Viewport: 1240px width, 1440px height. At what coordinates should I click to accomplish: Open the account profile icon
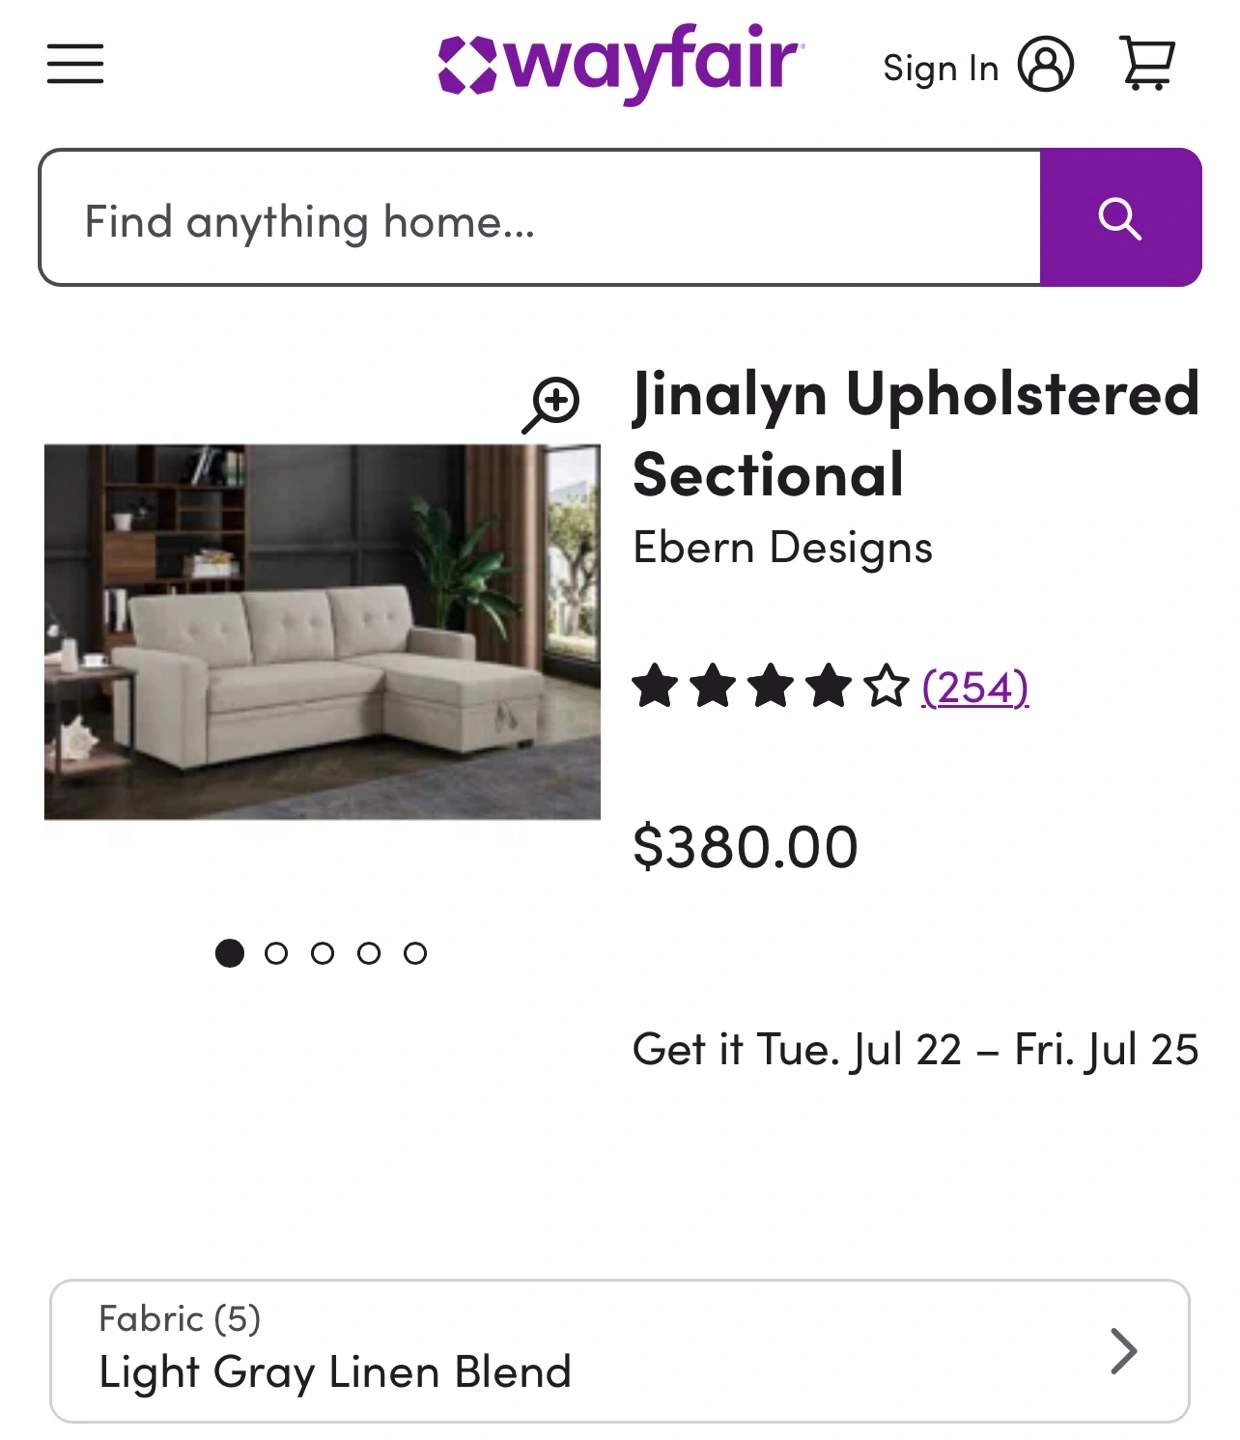pos(1046,65)
